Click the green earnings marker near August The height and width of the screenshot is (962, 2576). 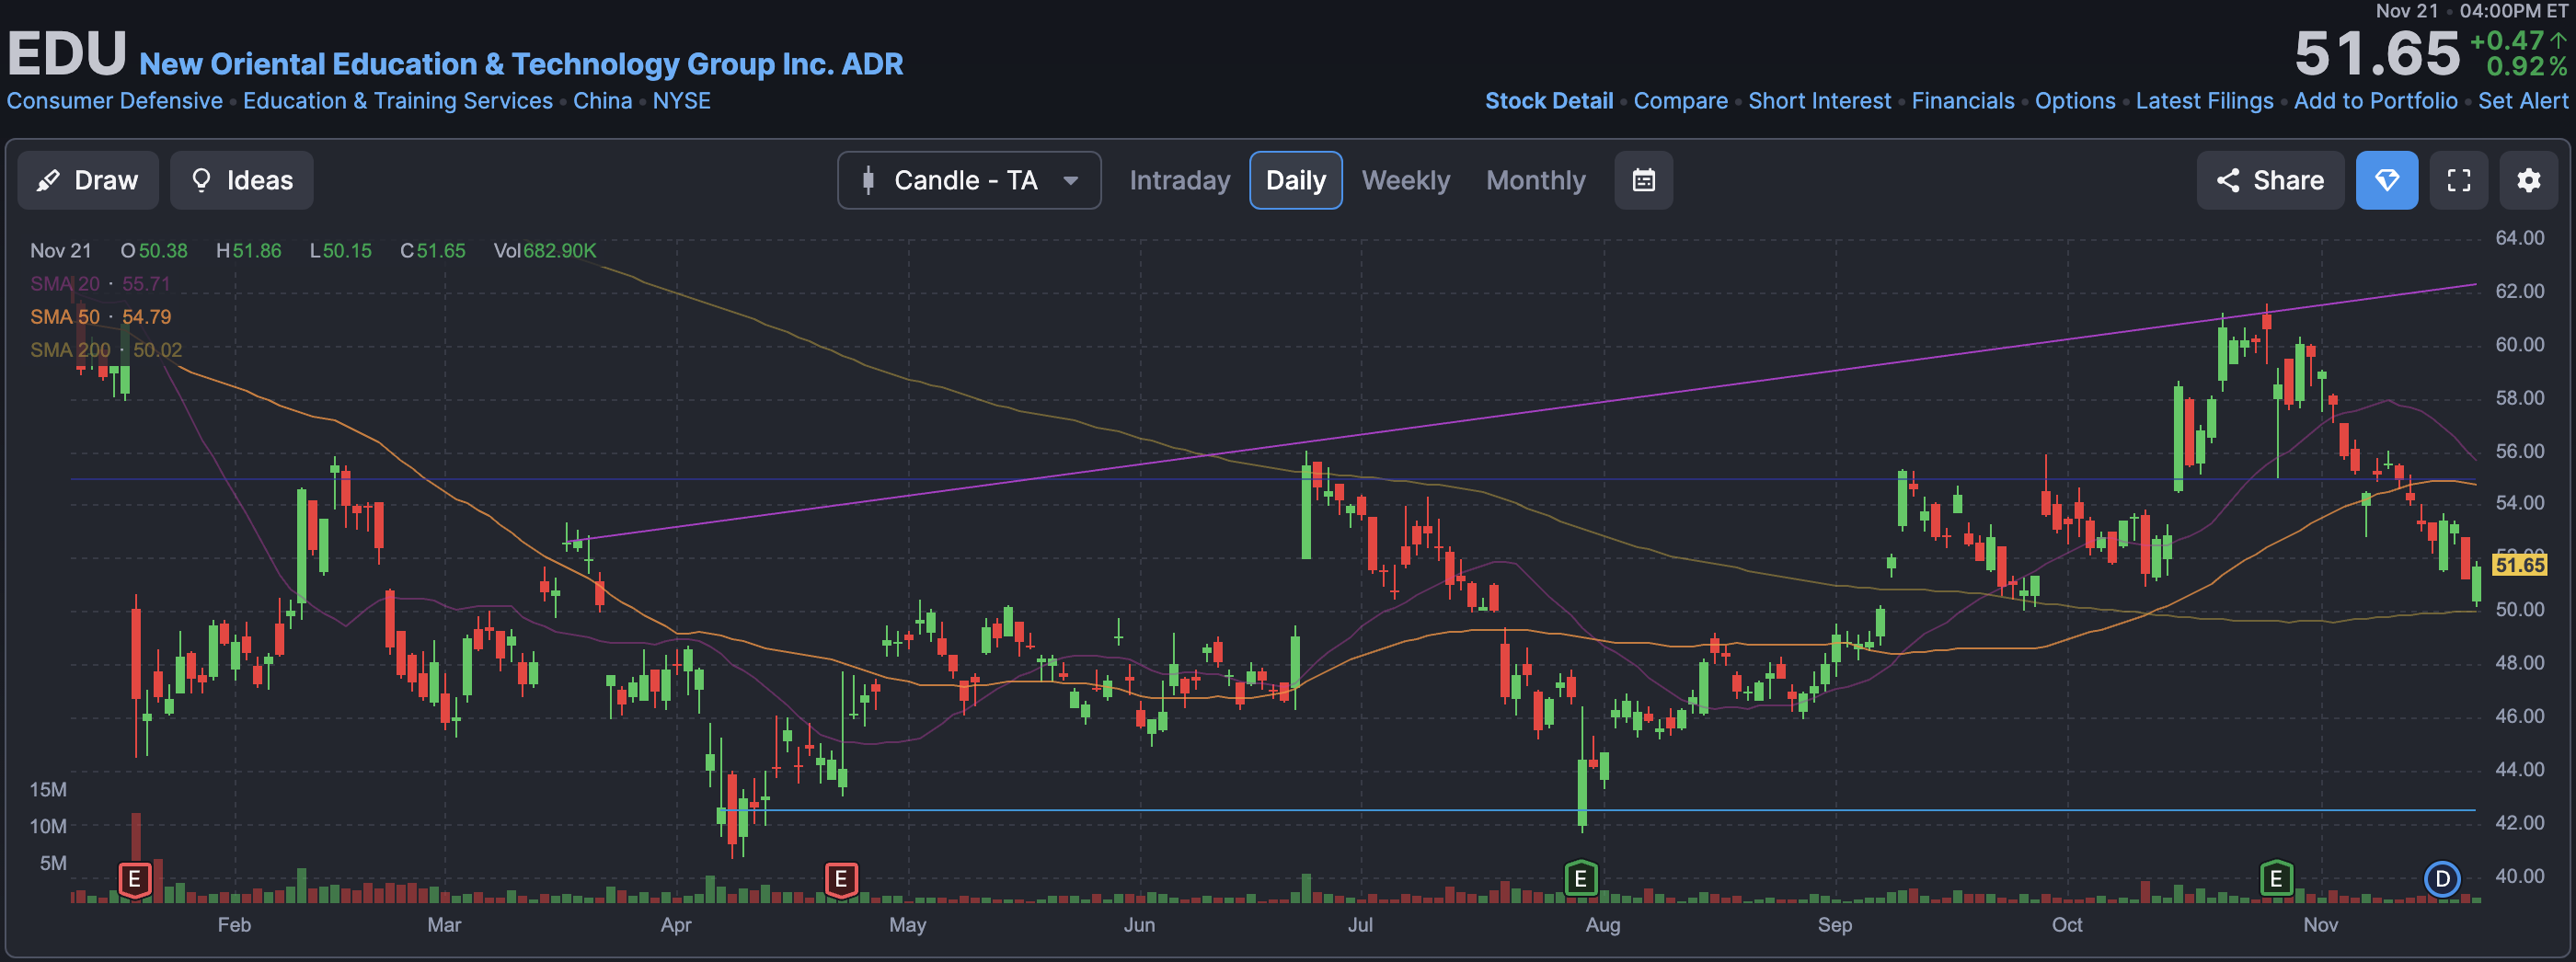click(1580, 880)
